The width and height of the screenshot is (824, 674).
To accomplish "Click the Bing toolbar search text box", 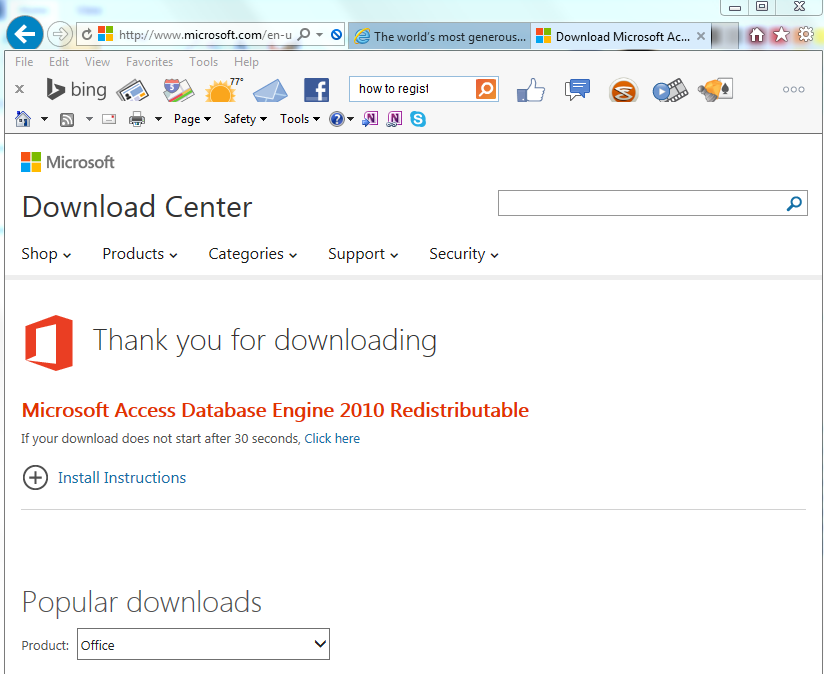I will tap(413, 89).
